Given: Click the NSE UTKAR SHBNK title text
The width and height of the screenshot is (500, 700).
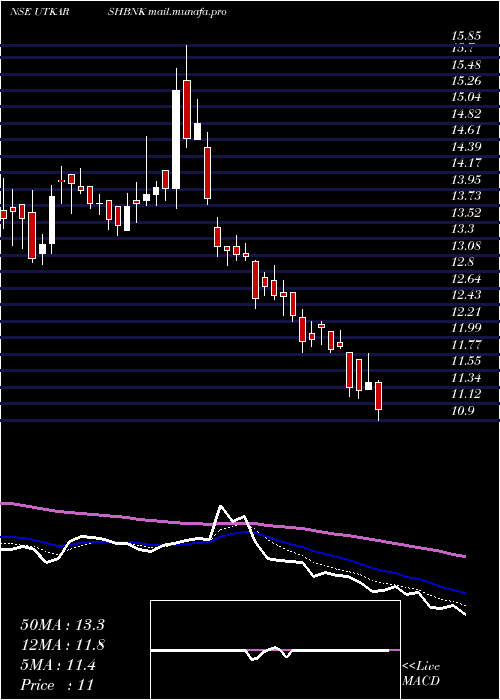Looking at the screenshot, I should (x=79, y=12).
